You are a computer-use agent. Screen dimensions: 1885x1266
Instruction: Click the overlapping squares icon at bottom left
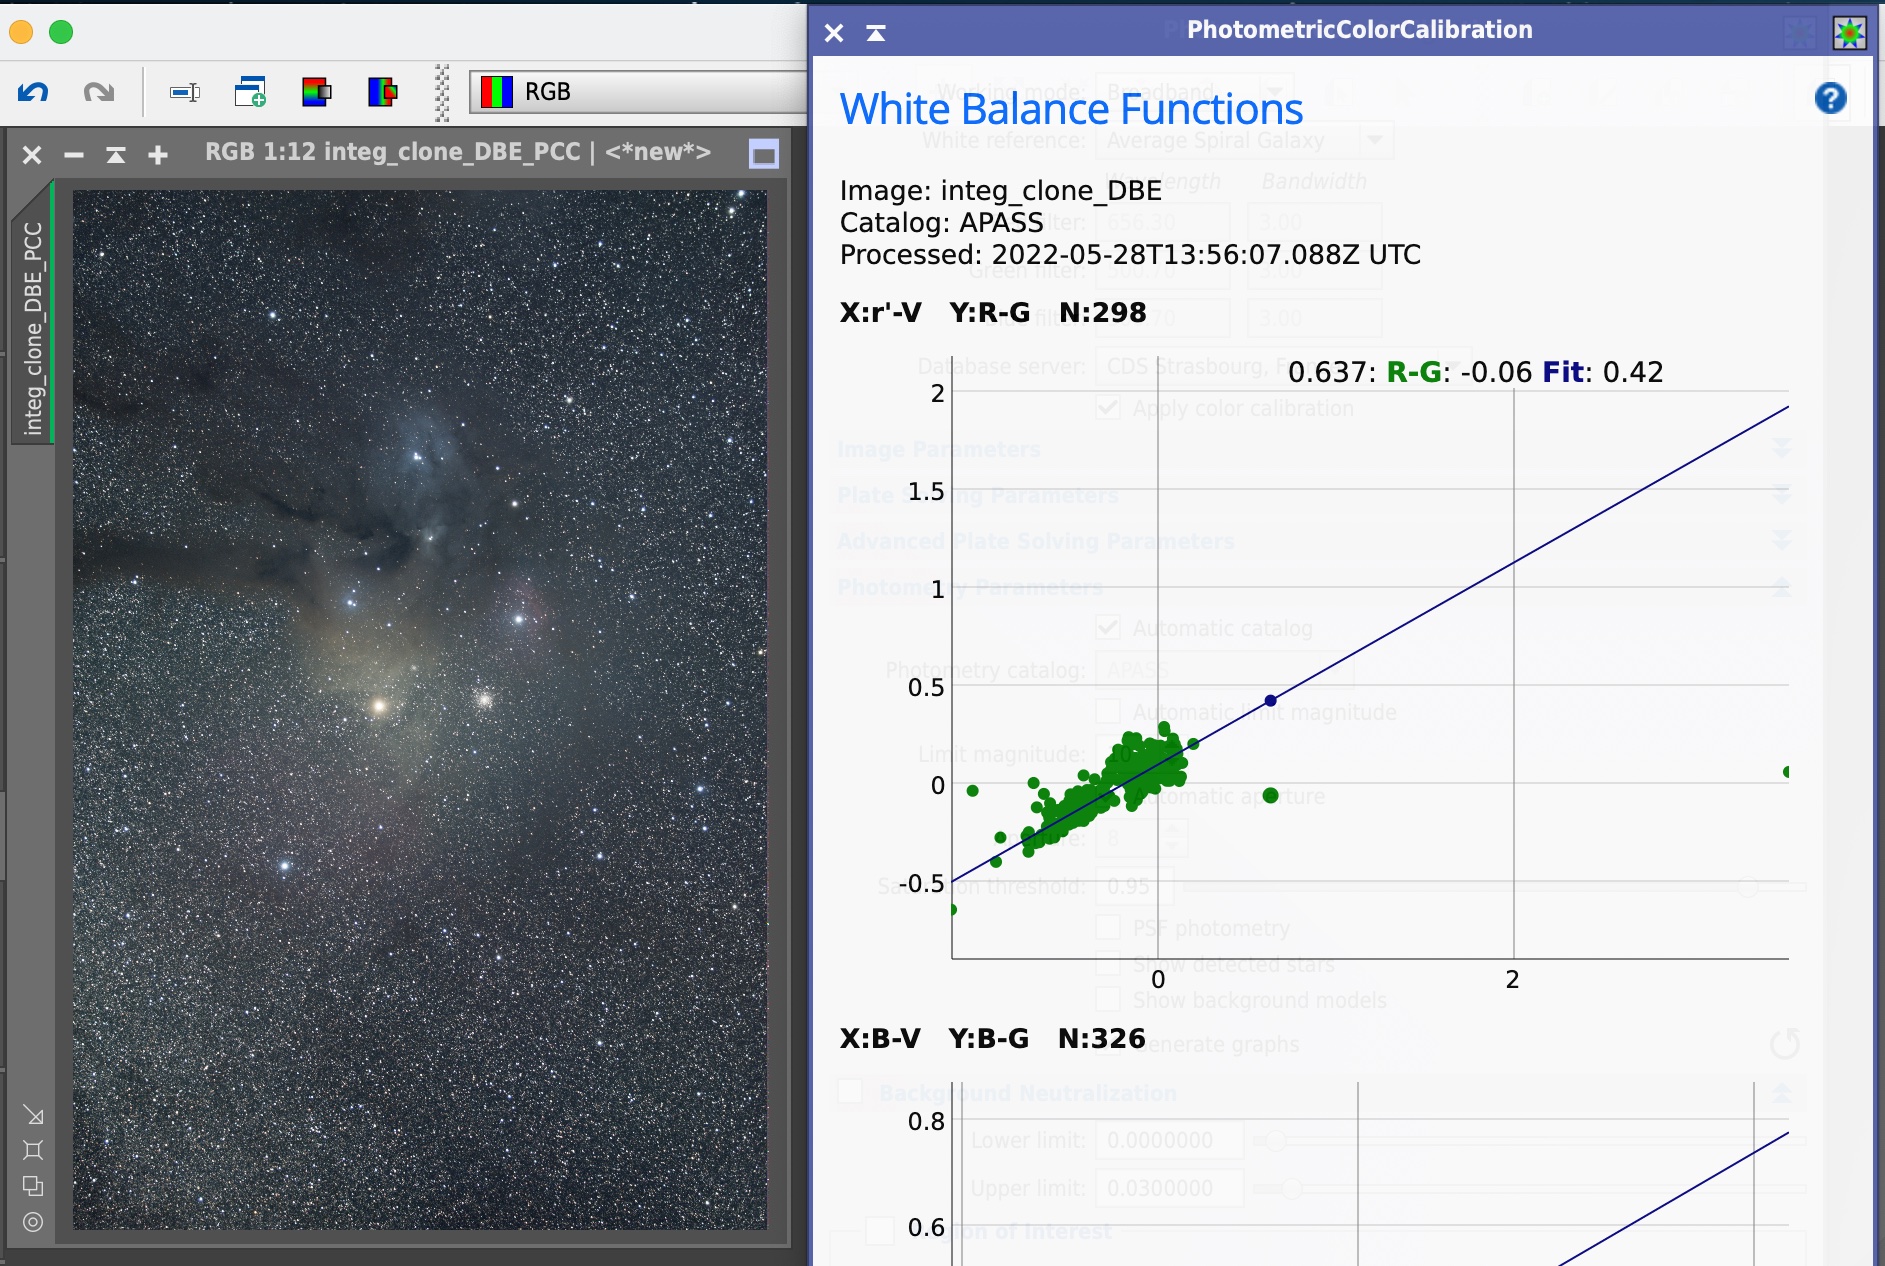(33, 1186)
